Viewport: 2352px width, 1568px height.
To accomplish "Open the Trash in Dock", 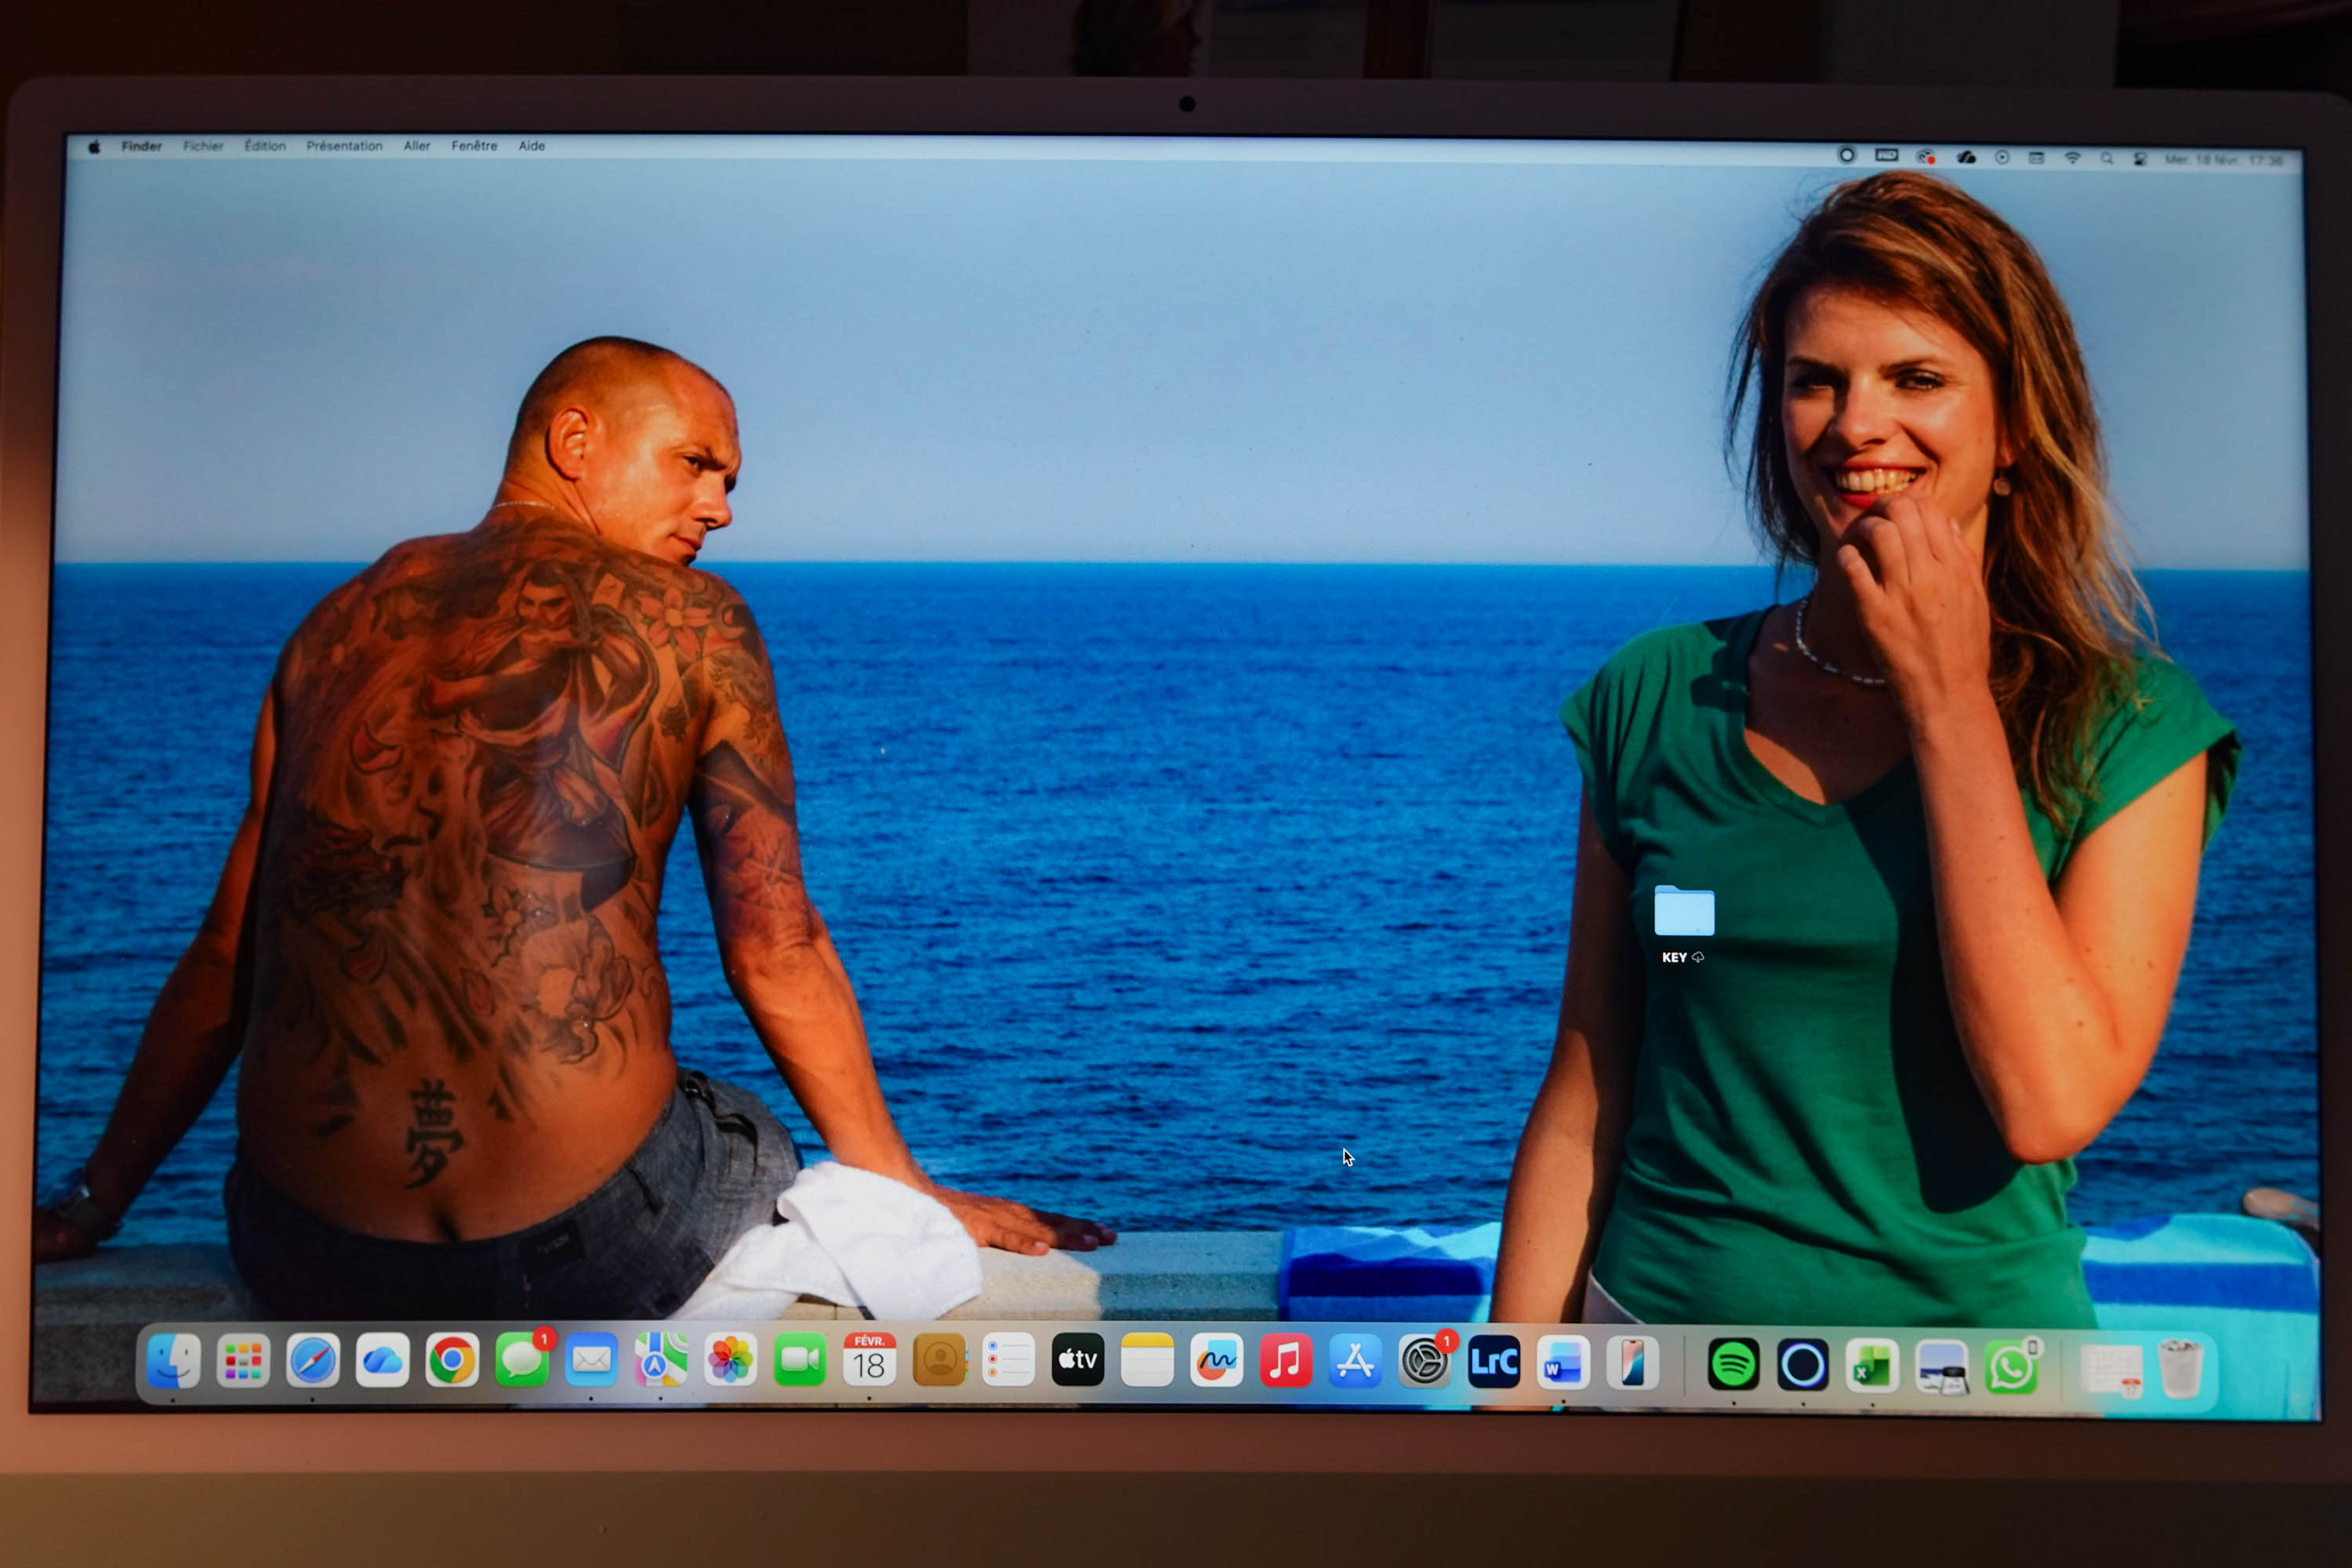I will point(2180,1369).
